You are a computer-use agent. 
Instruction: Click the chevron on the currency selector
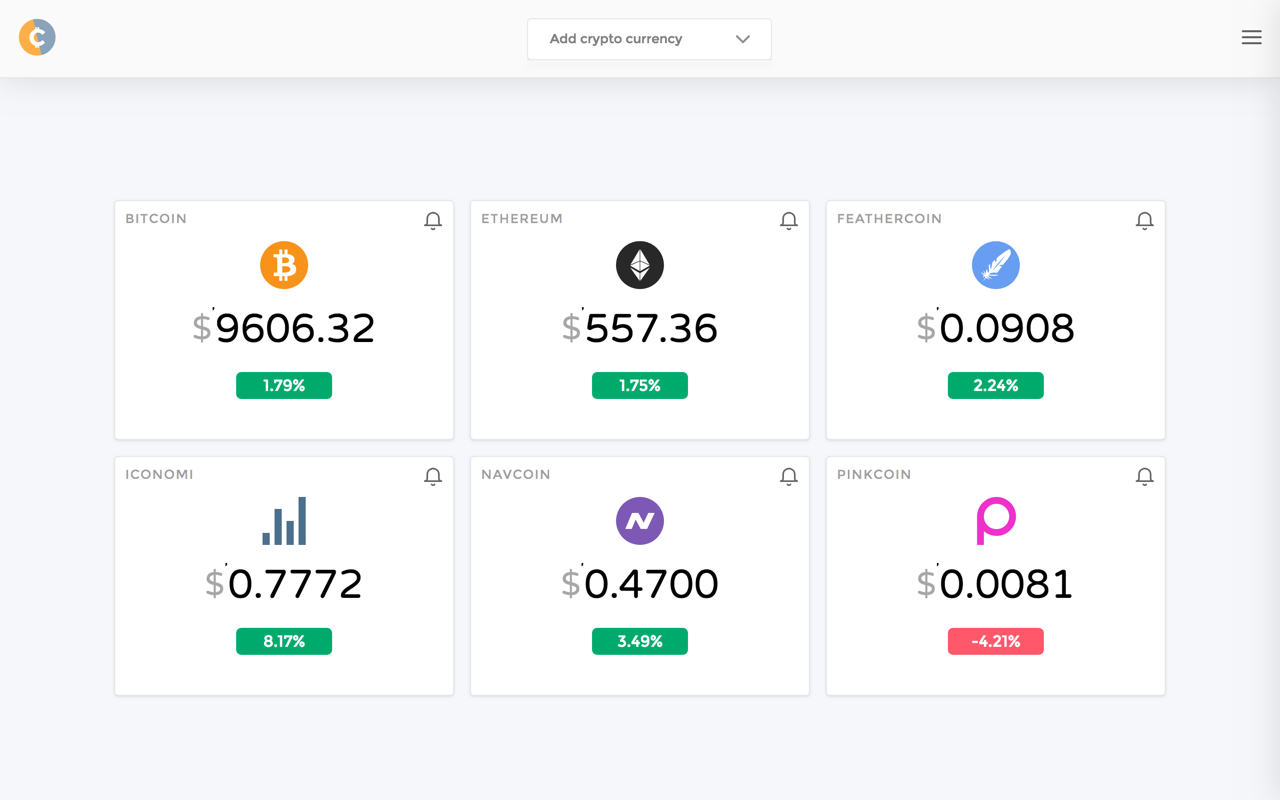click(x=742, y=39)
